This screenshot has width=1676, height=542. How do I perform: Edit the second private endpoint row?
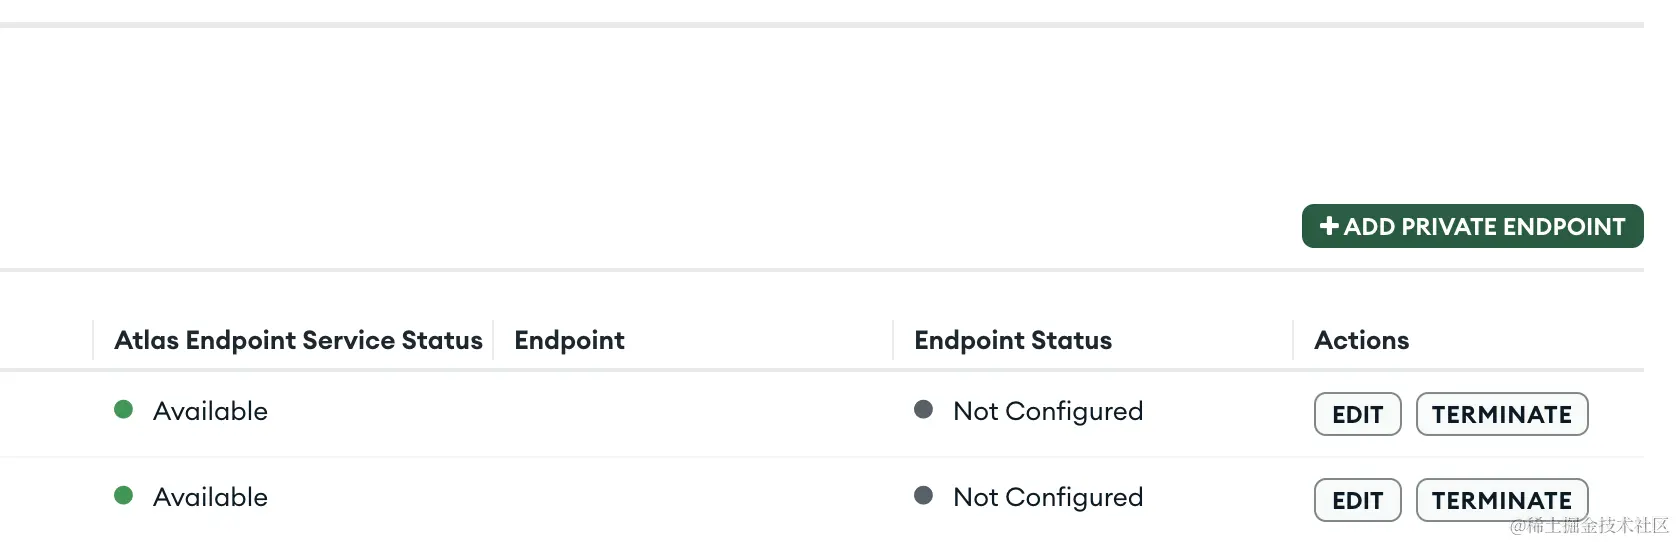pyautogui.click(x=1357, y=500)
